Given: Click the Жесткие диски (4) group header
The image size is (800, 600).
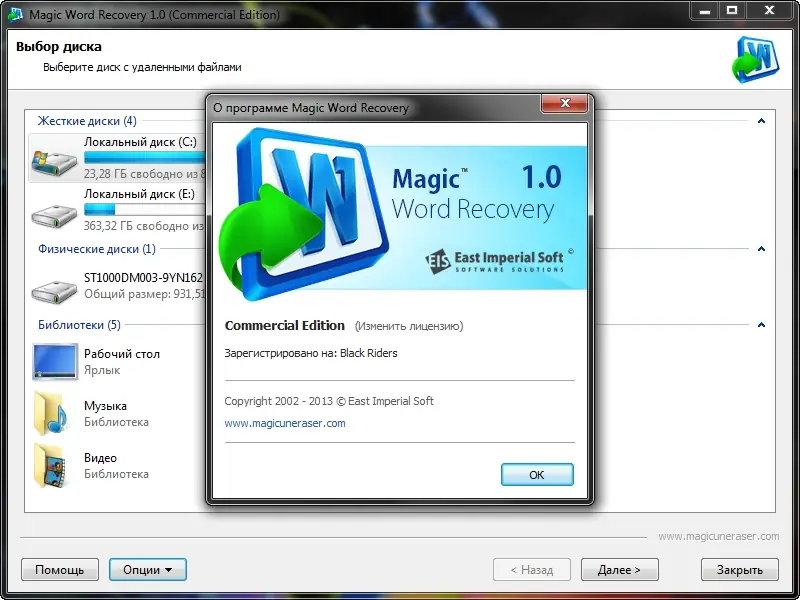Looking at the screenshot, I should (x=87, y=121).
